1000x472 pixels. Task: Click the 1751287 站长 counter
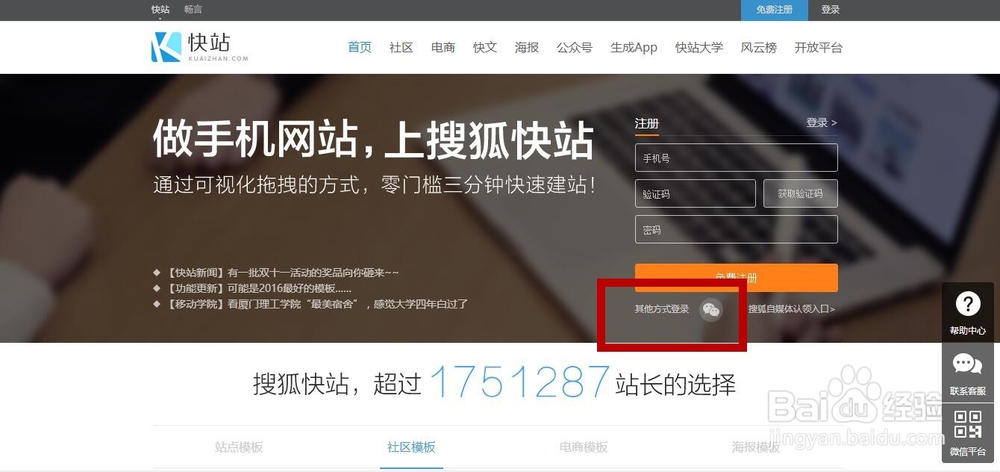click(520, 383)
